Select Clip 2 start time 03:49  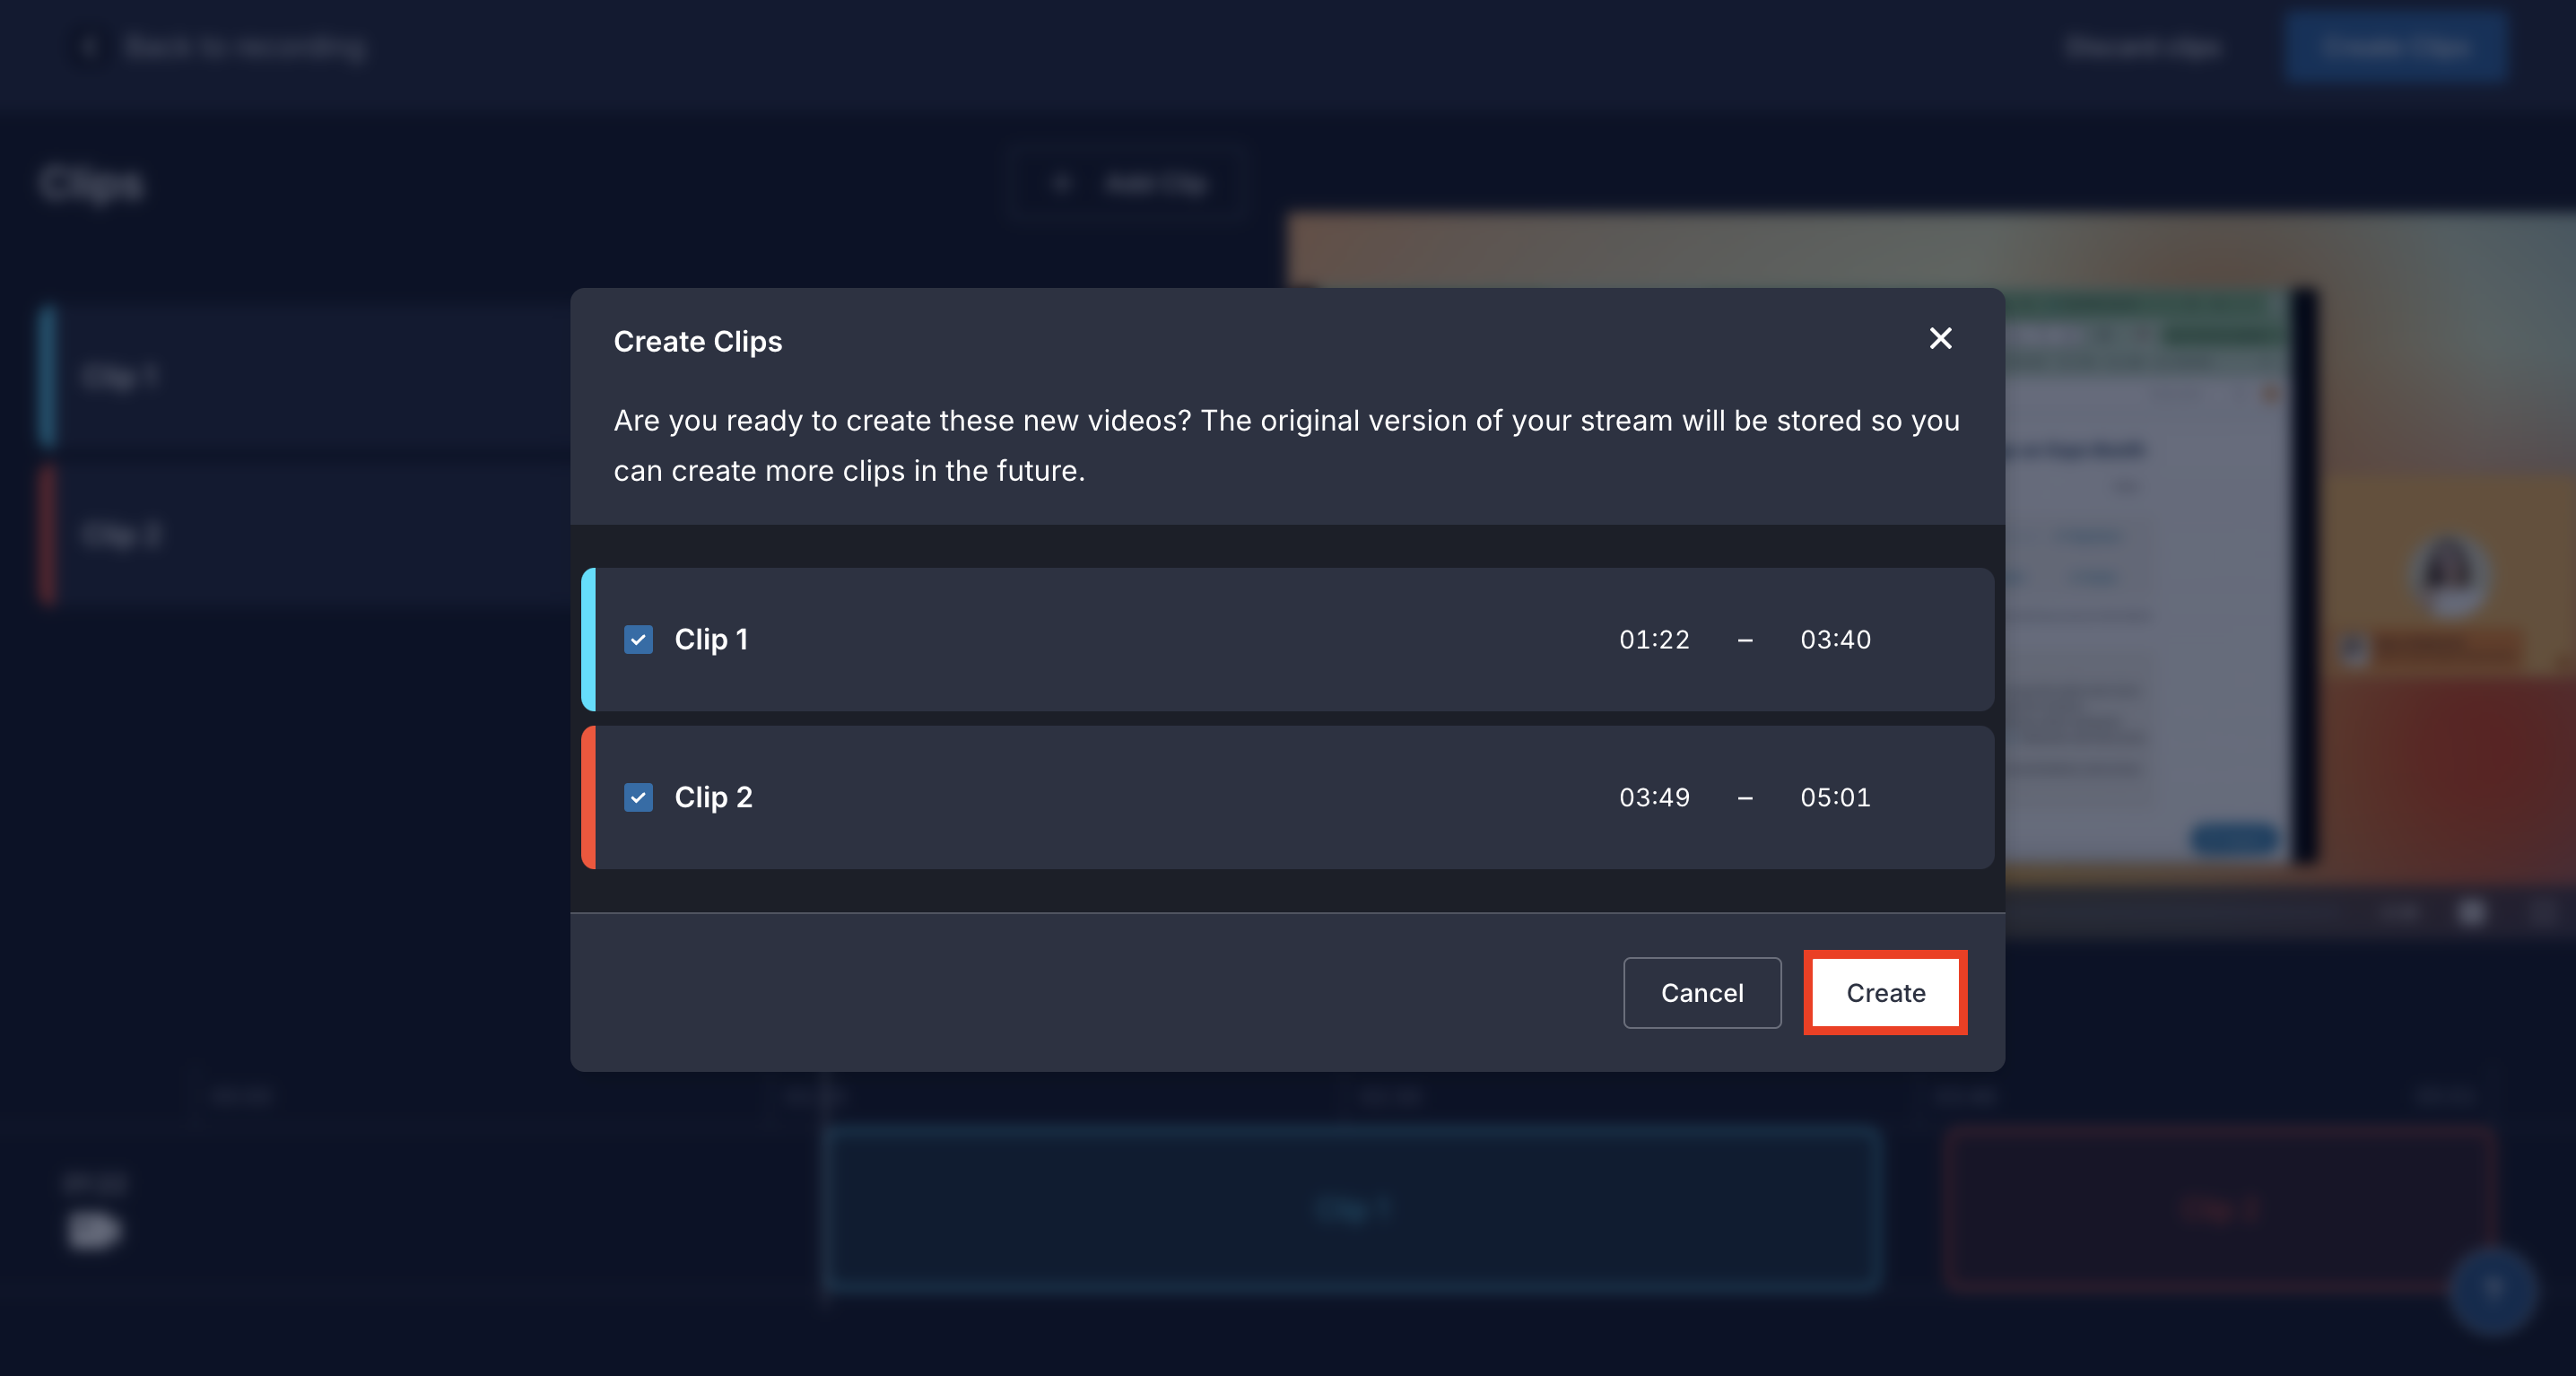tap(1654, 798)
